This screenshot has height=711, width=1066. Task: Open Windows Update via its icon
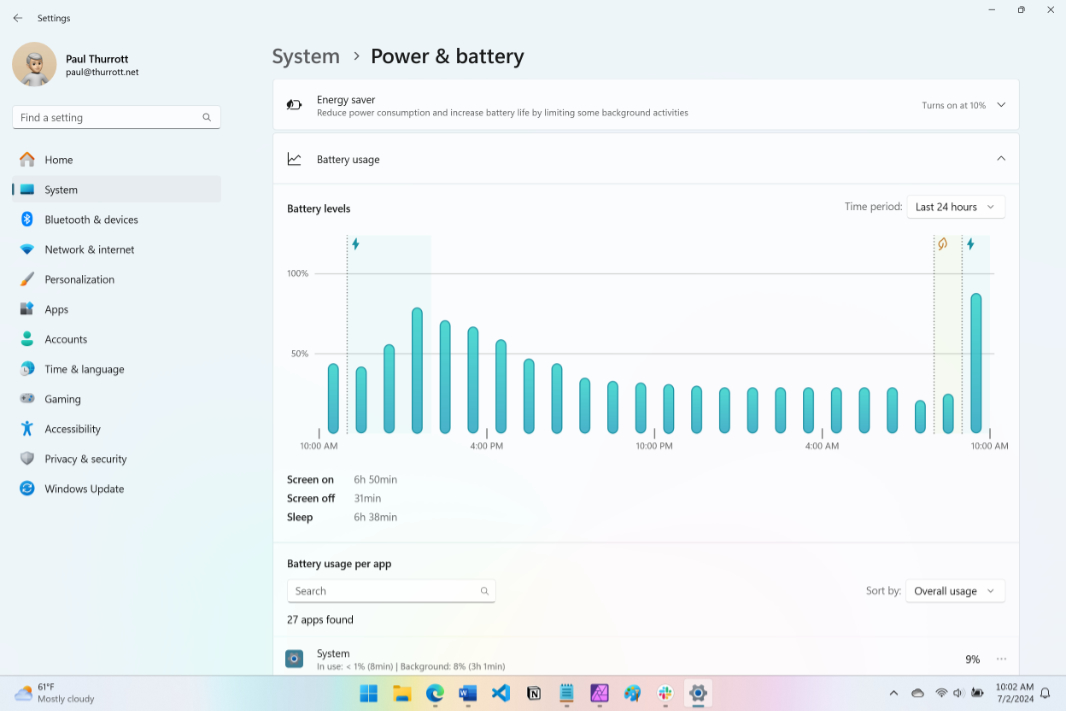[24, 489]
